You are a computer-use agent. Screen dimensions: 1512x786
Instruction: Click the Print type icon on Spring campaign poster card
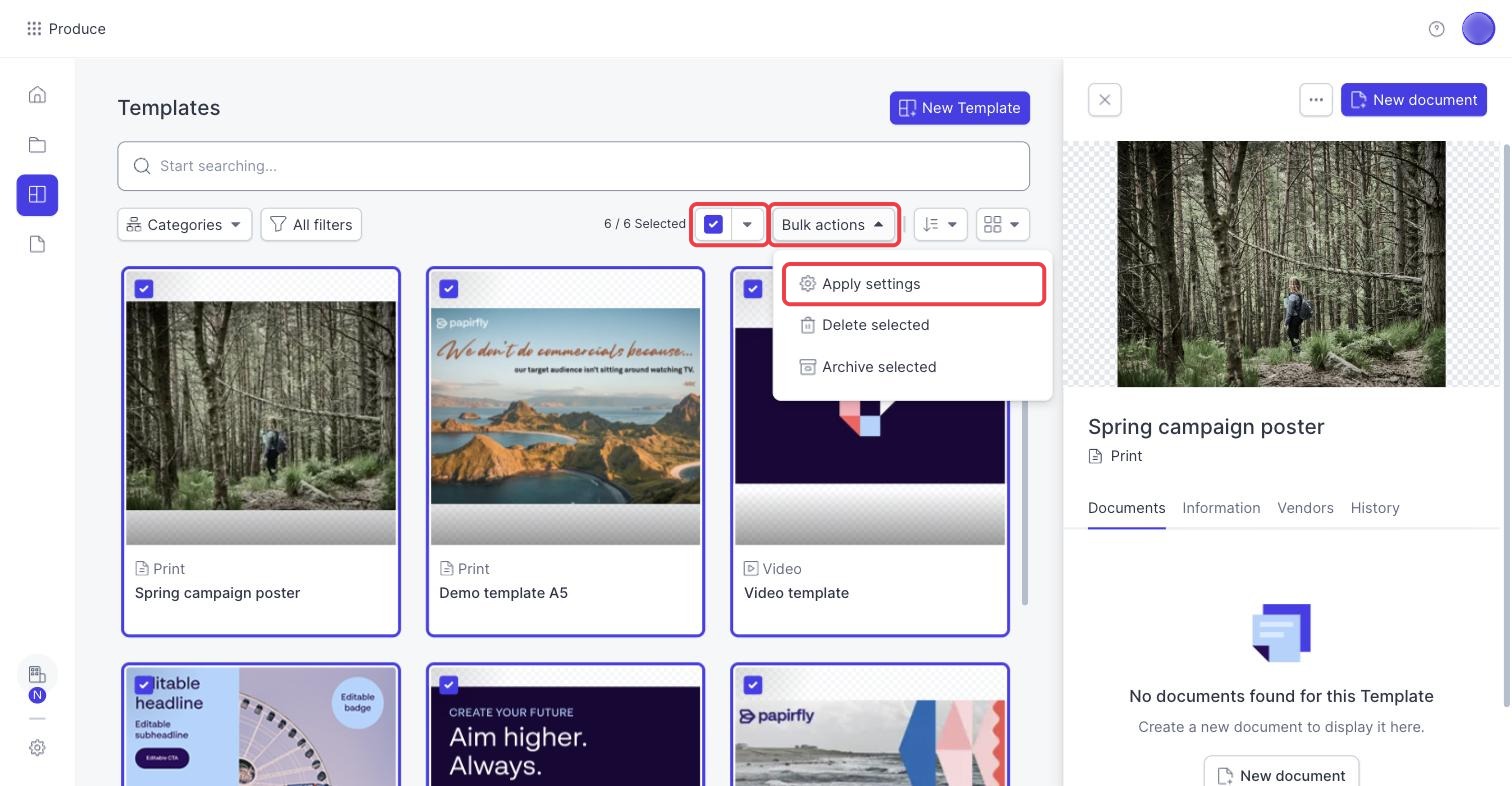point(142,569)
